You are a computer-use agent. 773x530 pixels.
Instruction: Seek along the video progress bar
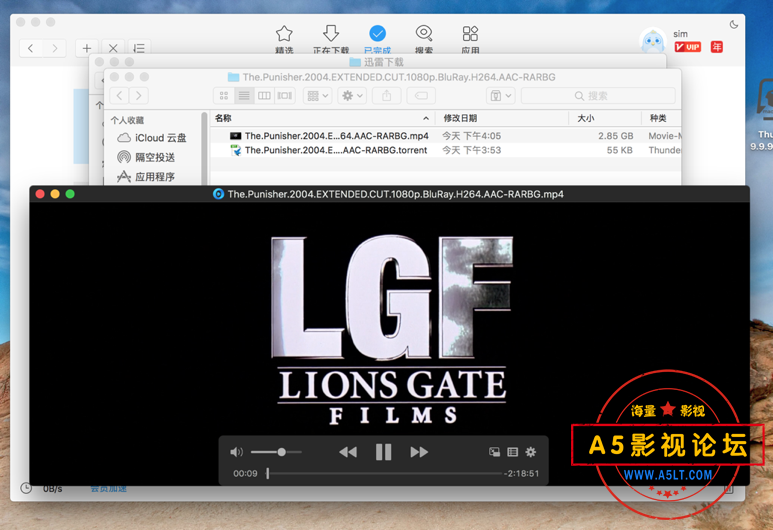coord(385,473)
